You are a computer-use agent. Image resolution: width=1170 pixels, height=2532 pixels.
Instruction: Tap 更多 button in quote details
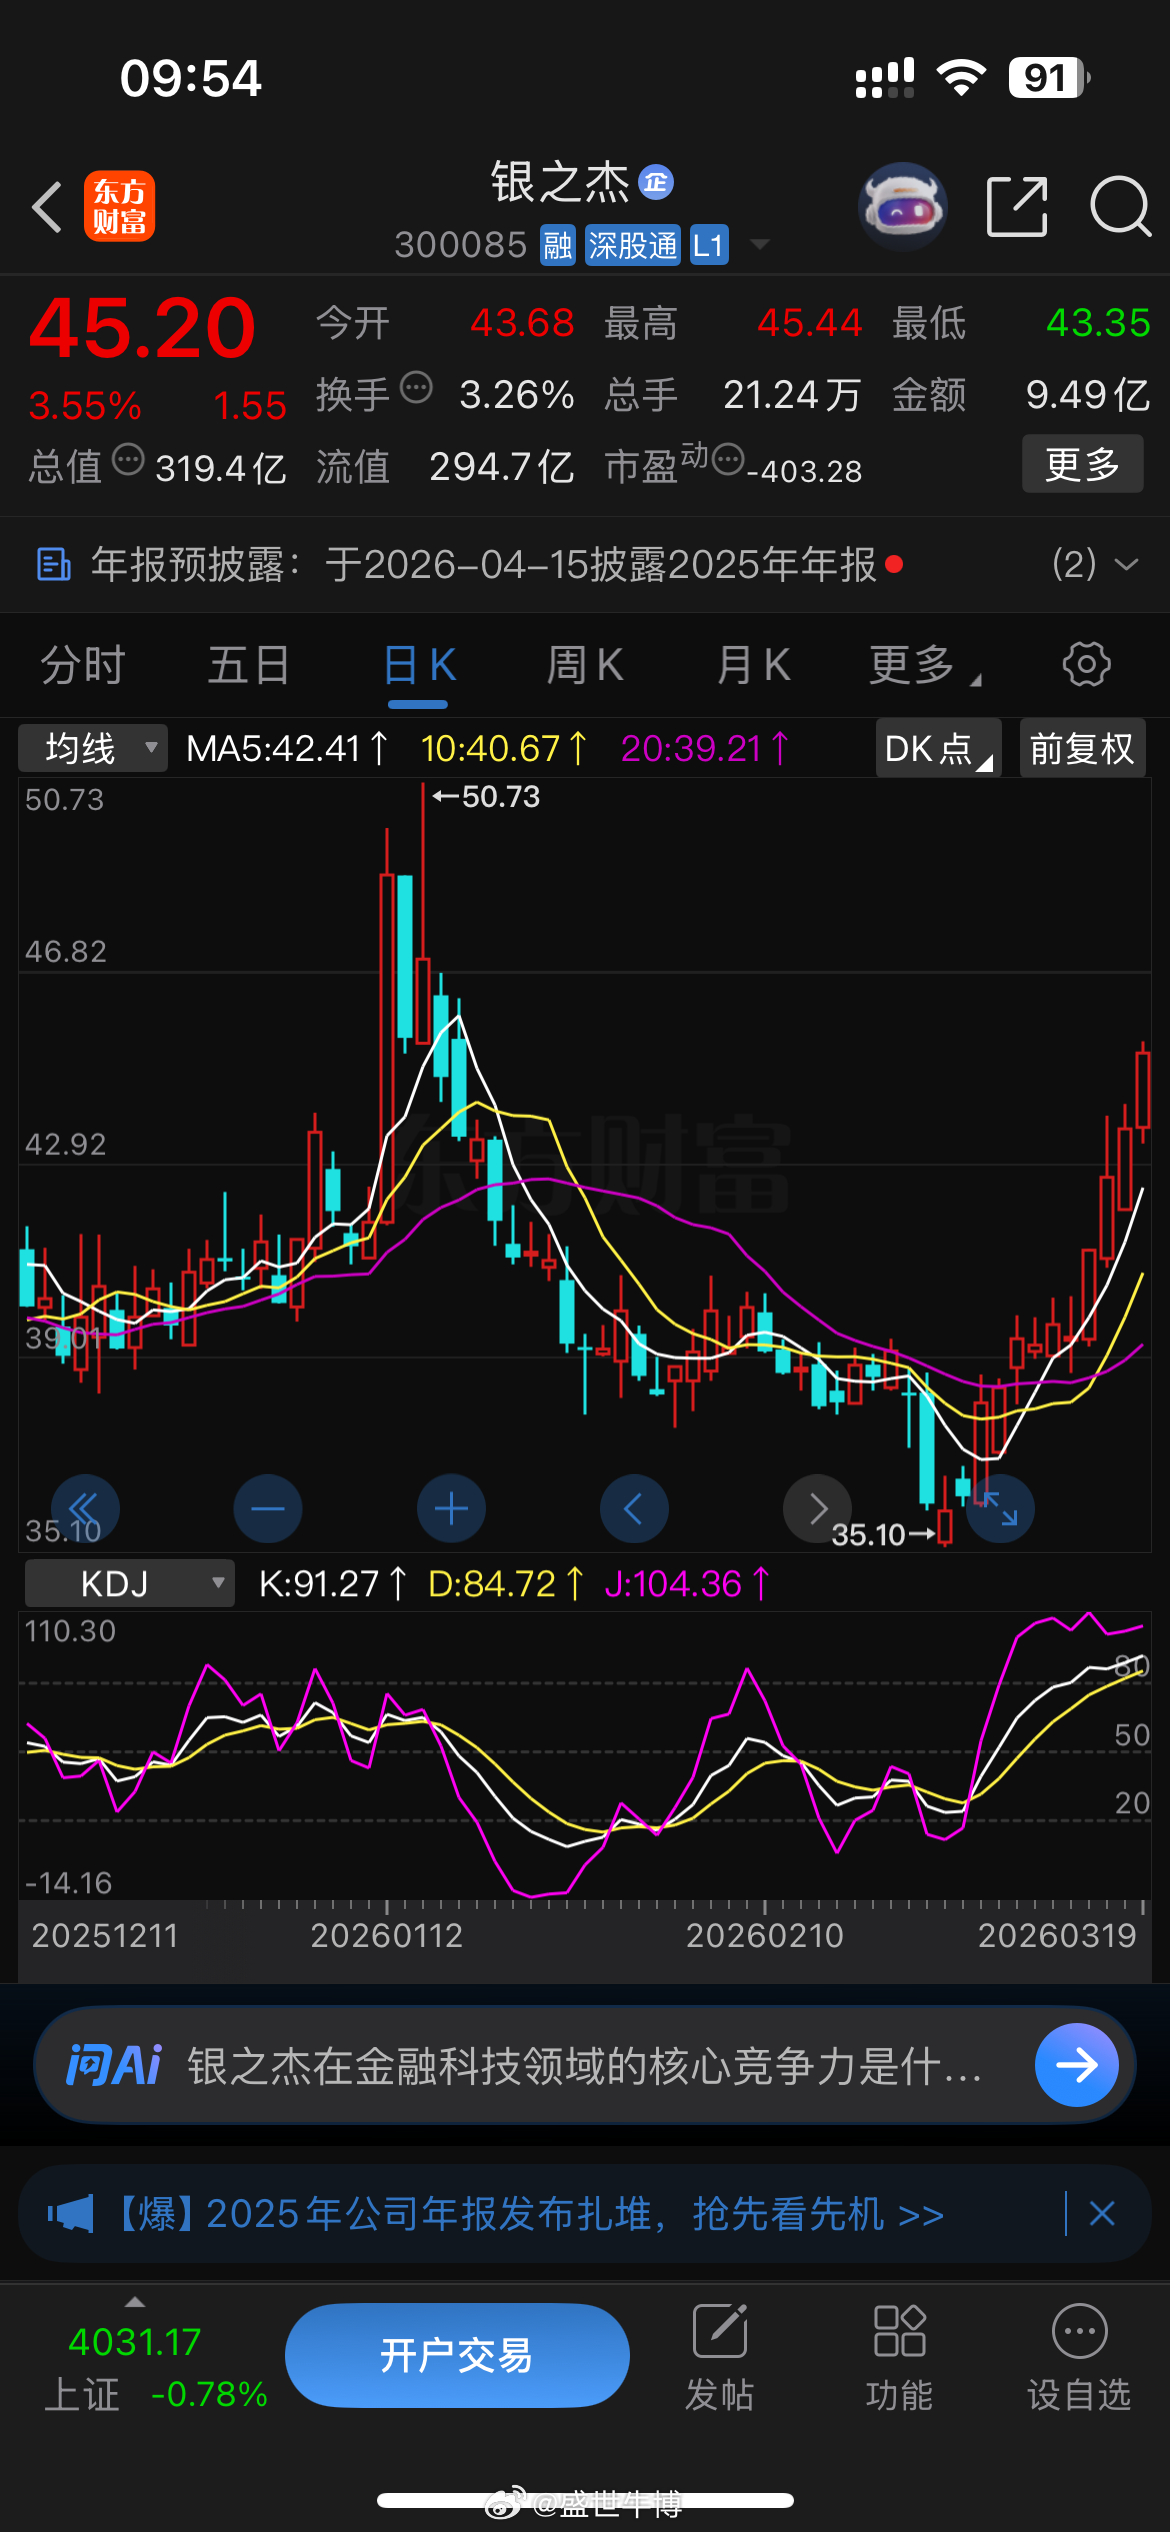tap(1082, 464)
